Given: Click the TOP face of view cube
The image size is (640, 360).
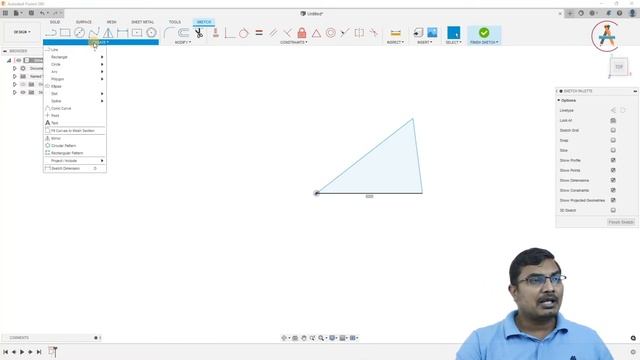Looking at the screenshot, I should [619, 67].
